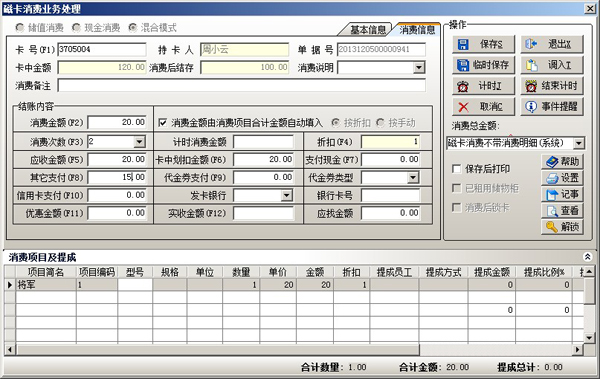Image resolution: width=600 pixels, height=379 pixels.
Task: Click the 信用卡支付(F10) field
Action: tap(117, 196)
